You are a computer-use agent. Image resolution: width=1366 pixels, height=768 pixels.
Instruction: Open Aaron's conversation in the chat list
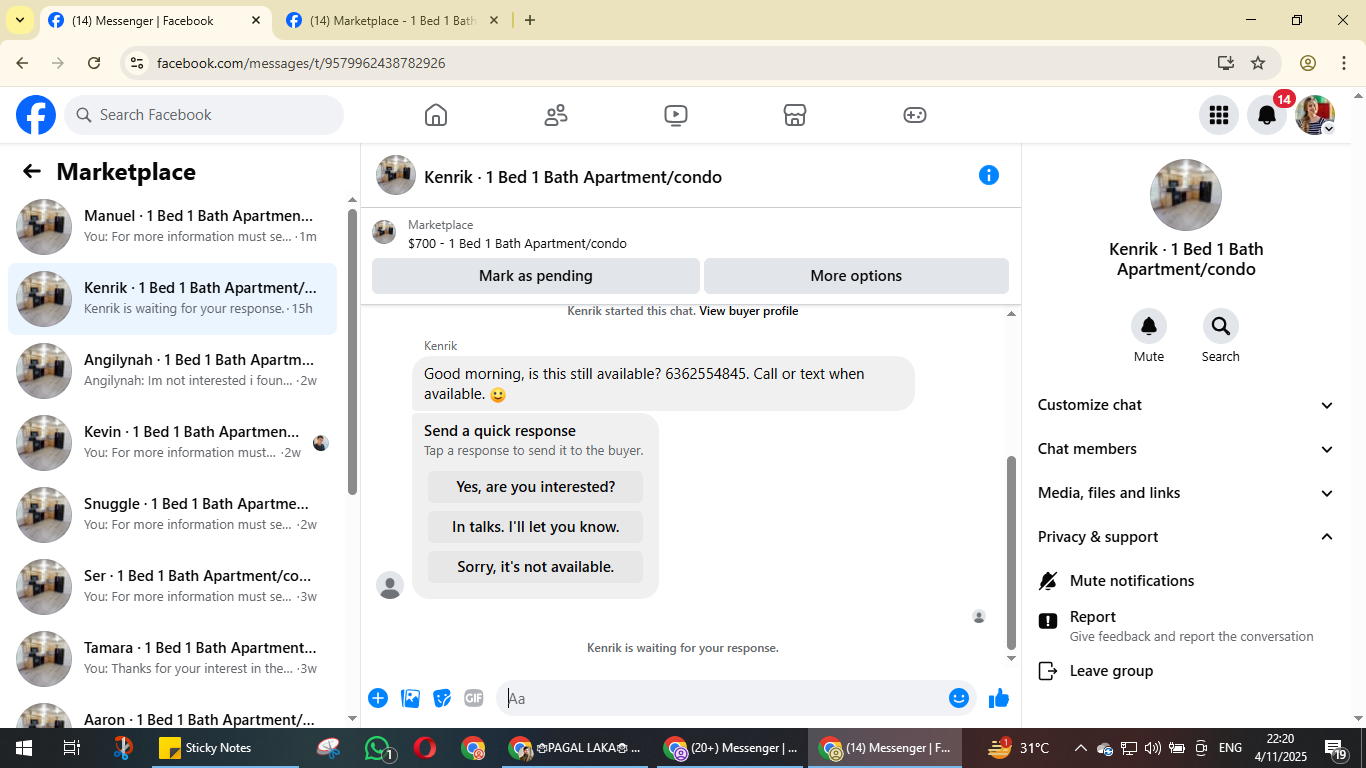click(172, 712)
